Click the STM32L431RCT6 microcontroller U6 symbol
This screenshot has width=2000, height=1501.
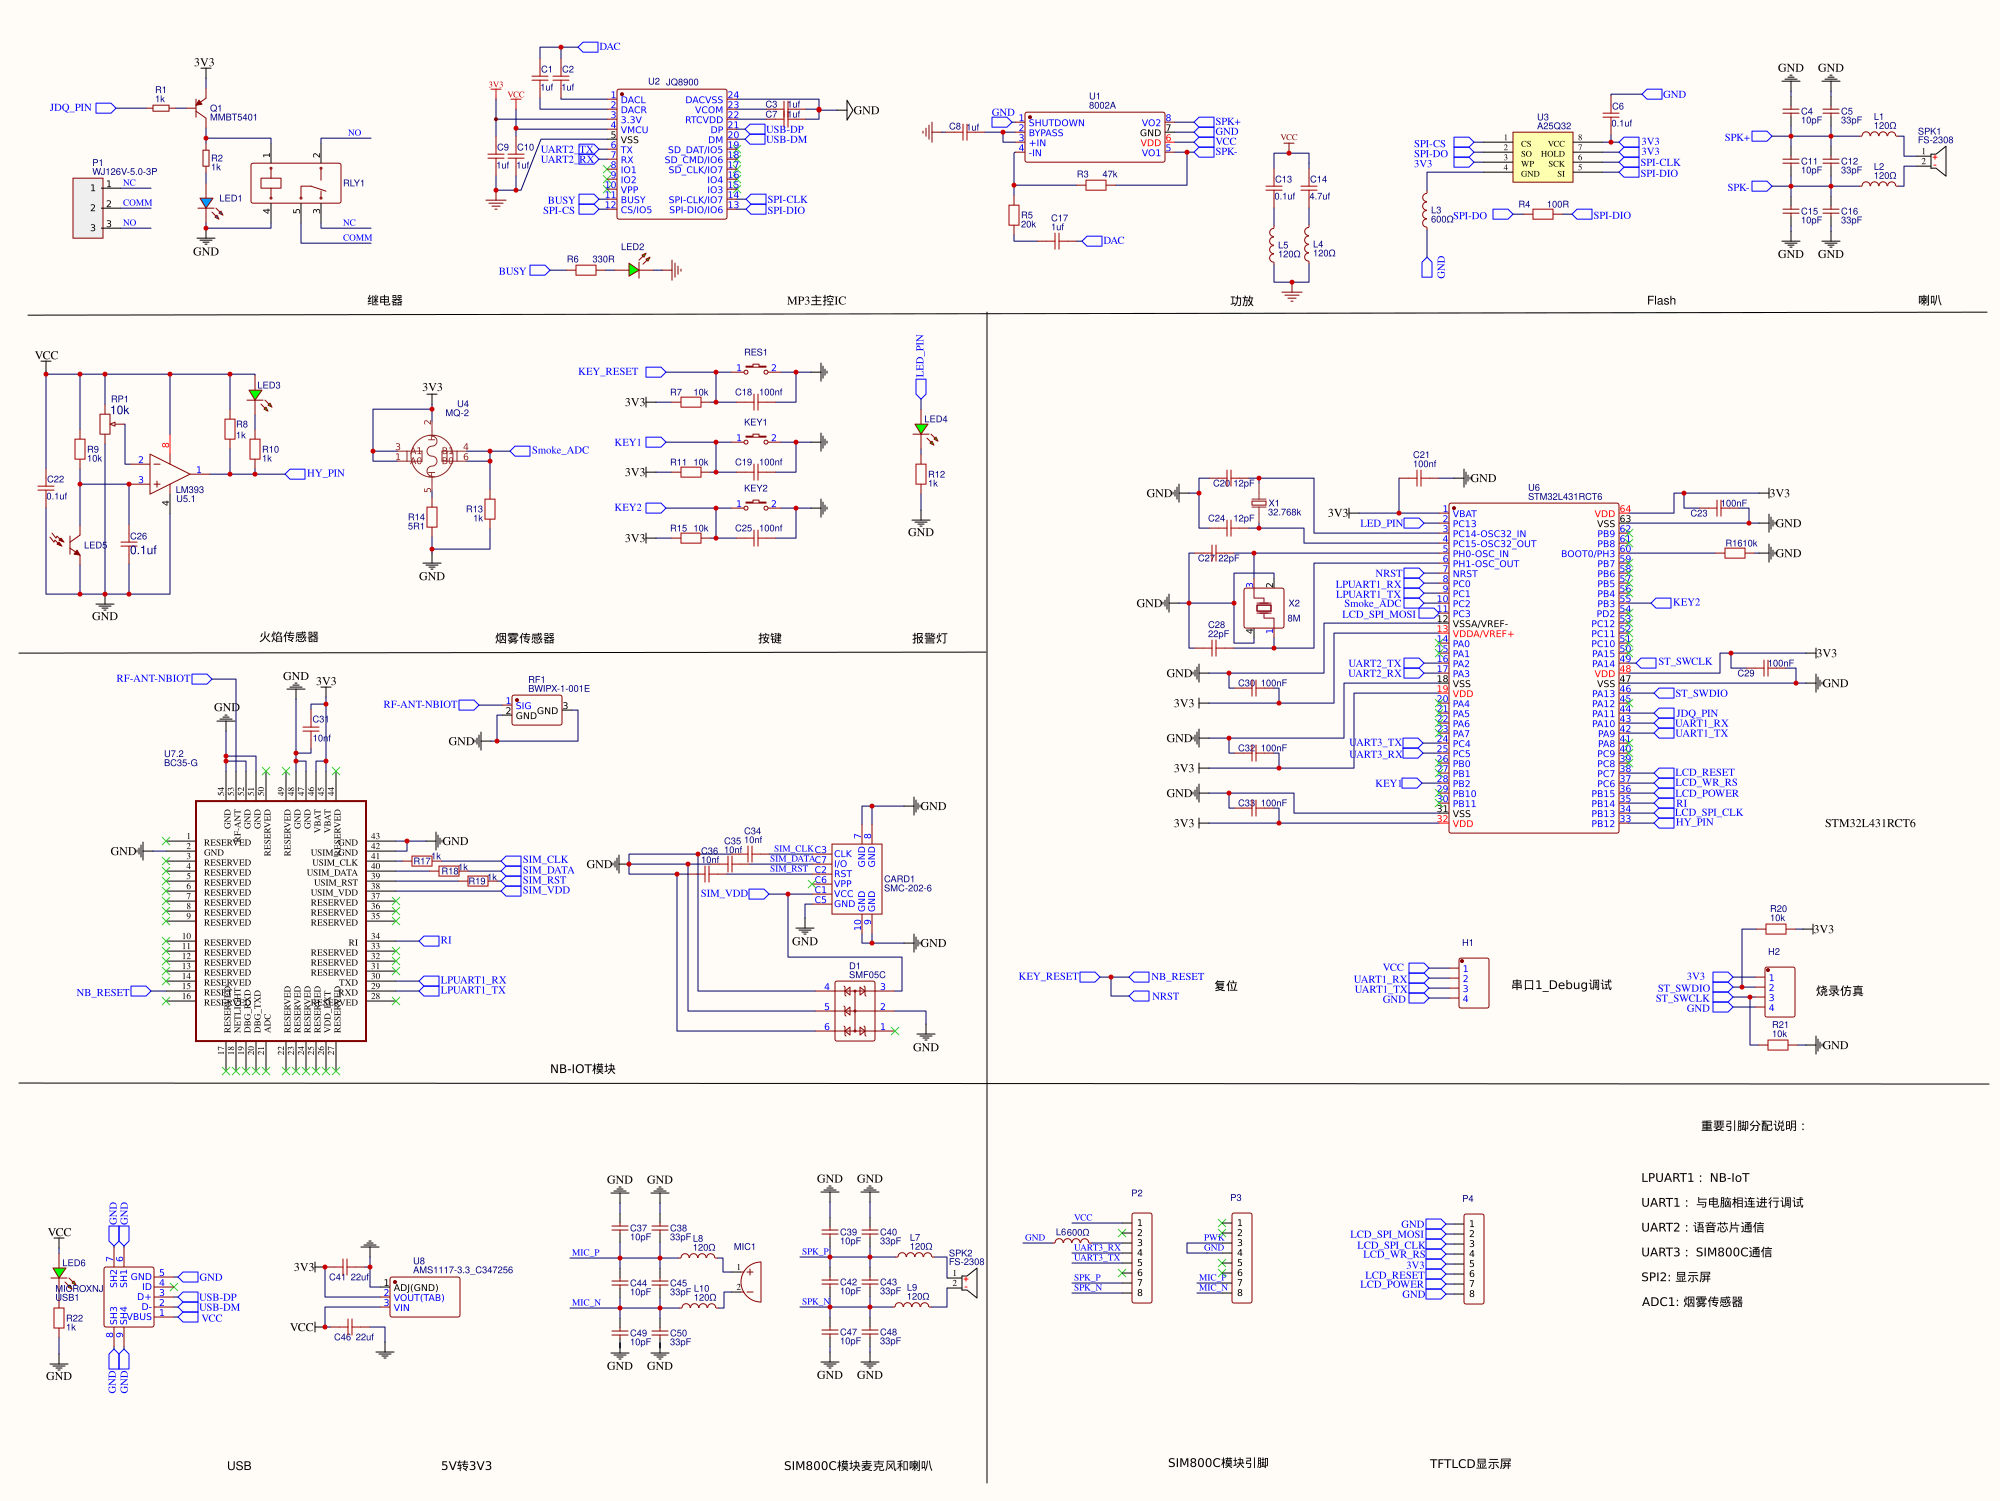click(x=1533, y=668)
